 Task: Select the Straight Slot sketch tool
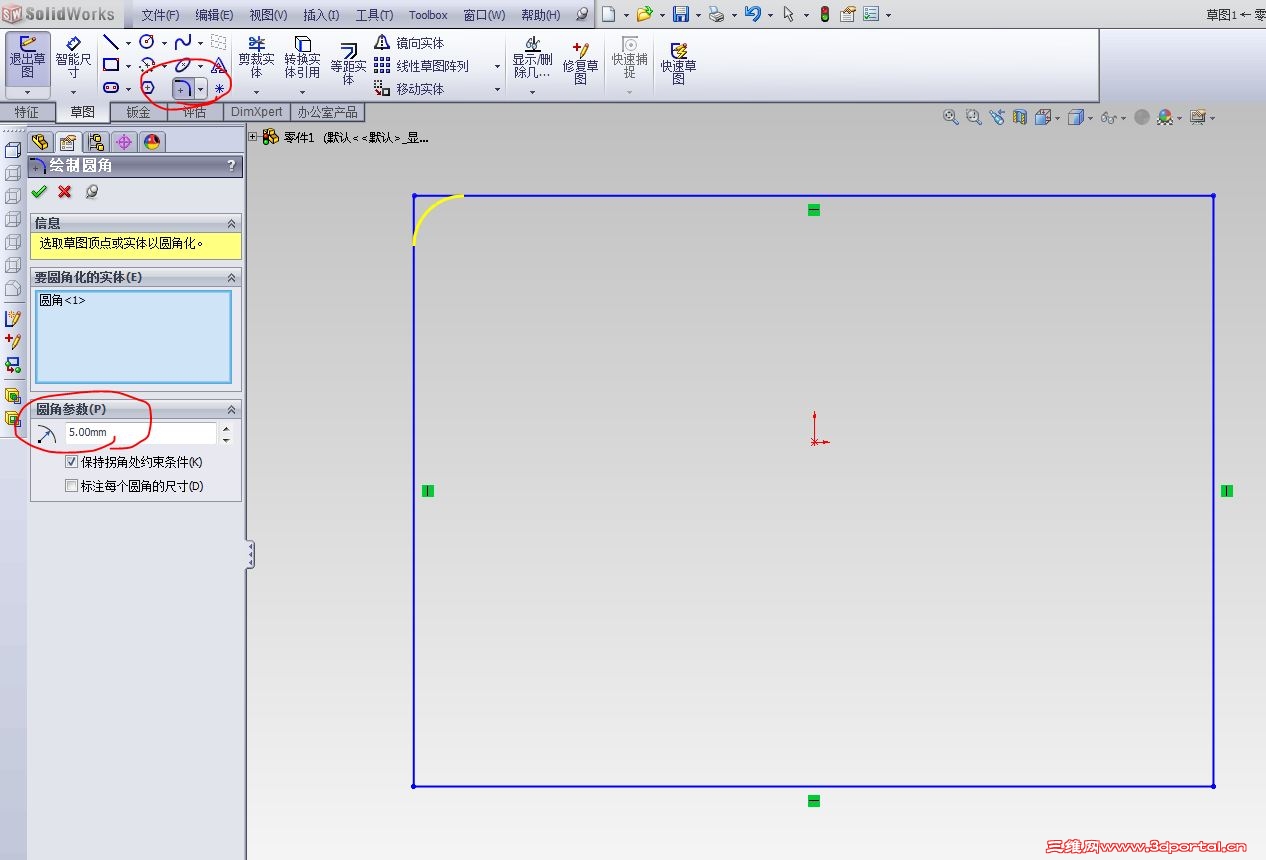tap(111, 88)
